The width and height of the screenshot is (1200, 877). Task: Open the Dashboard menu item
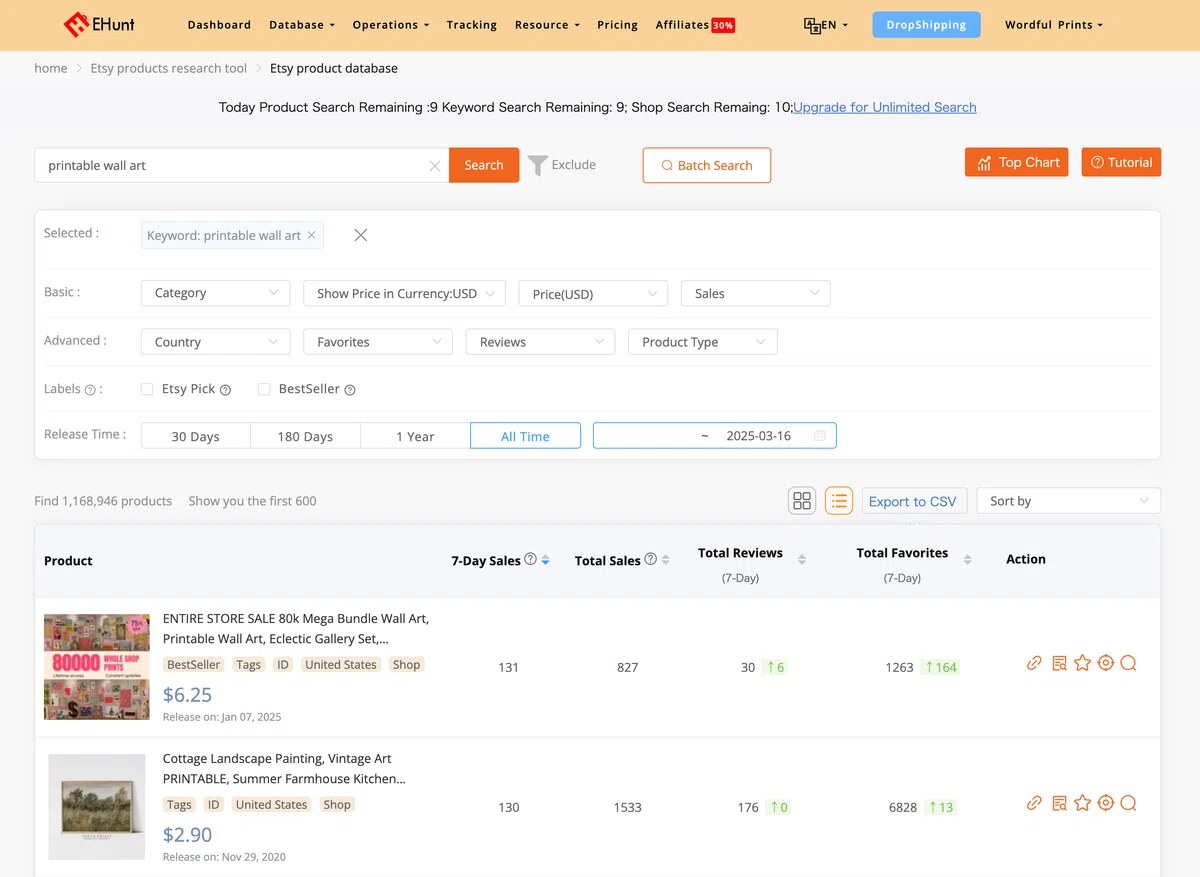219,25
